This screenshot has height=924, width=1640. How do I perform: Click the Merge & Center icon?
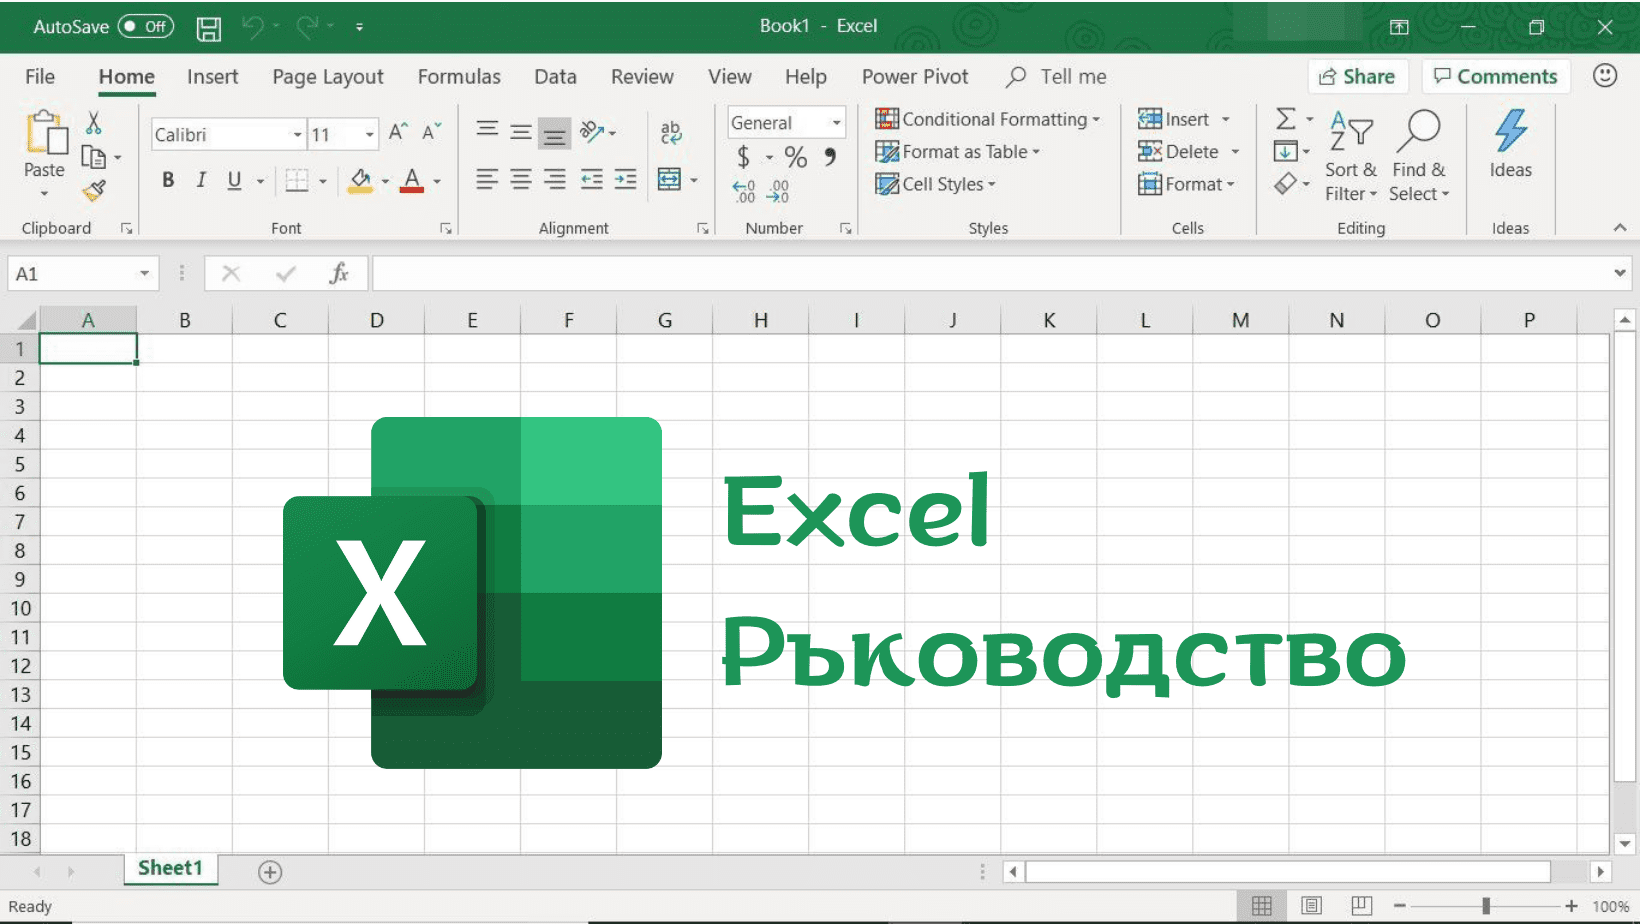tap(669, 179)
